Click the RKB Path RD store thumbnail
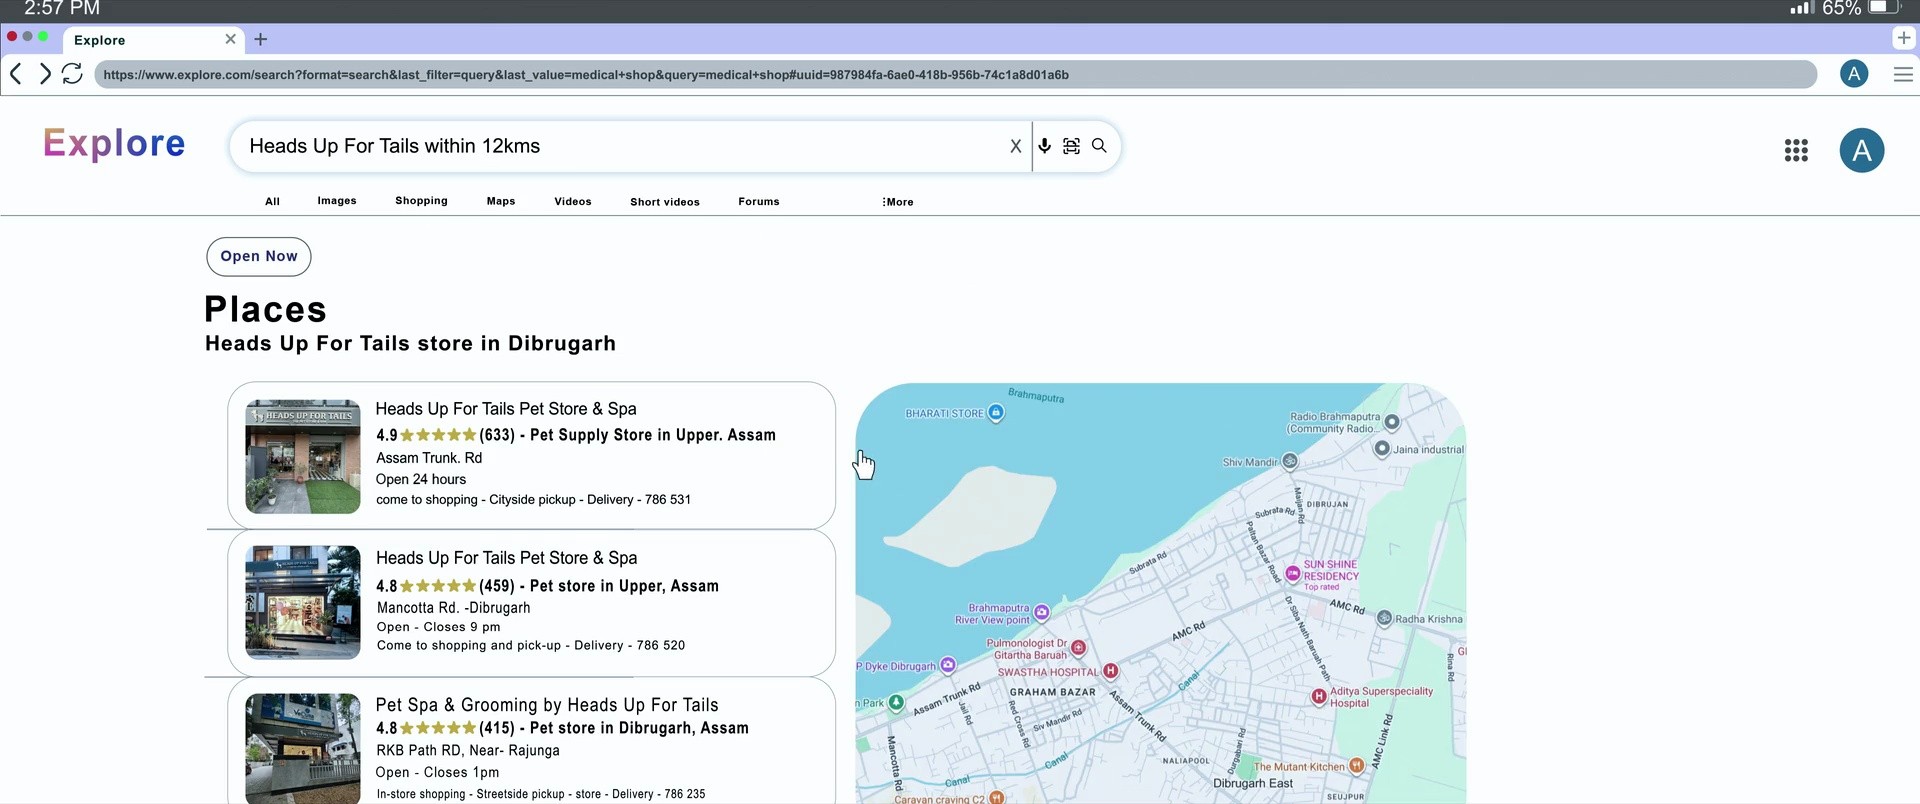This screenshot has height=804, width=1920. [x=303, y=748]
